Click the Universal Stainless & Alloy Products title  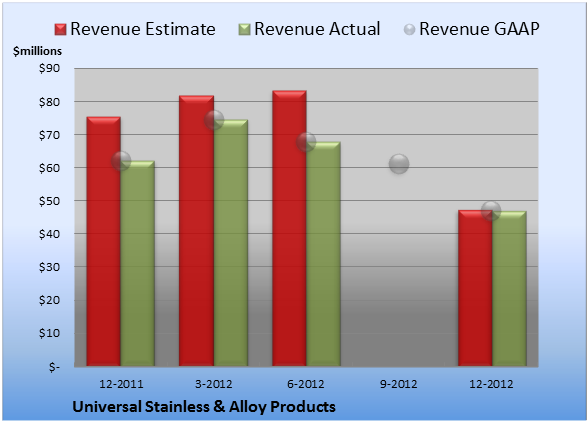pyautogui.click(x=204, y=407)
